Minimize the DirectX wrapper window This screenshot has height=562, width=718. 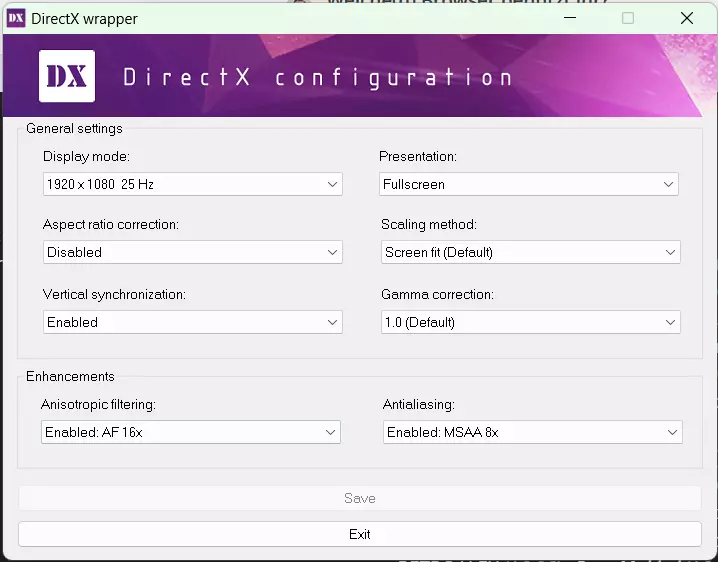(570, 18)
